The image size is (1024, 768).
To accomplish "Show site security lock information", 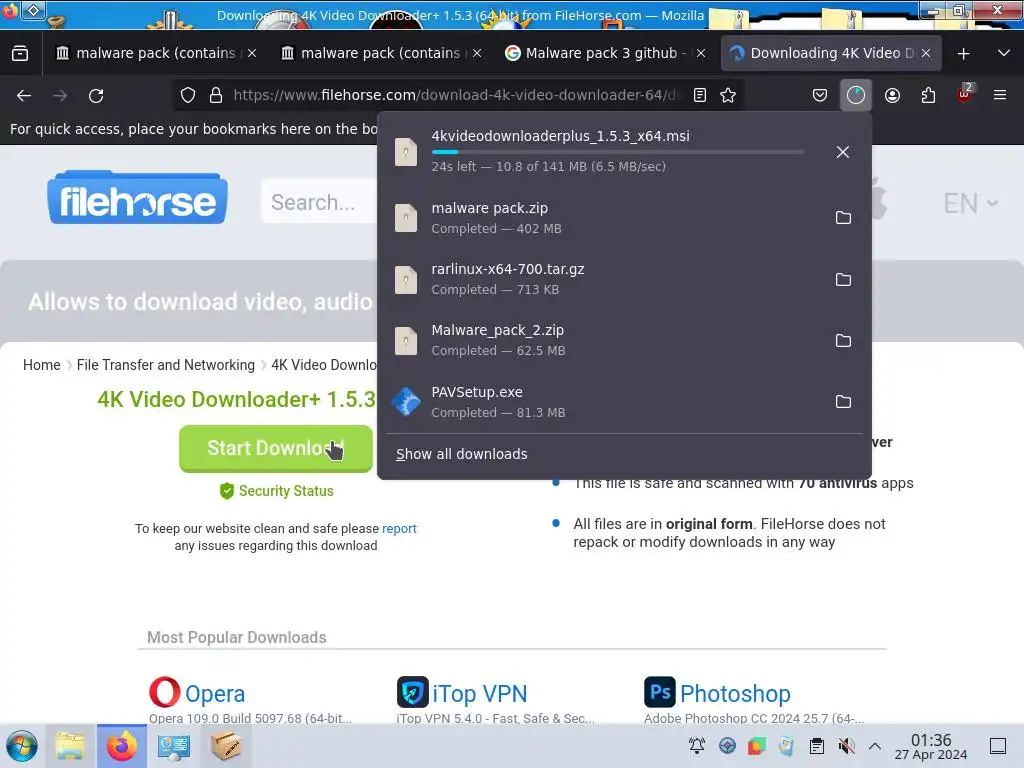I will (216, 95).
